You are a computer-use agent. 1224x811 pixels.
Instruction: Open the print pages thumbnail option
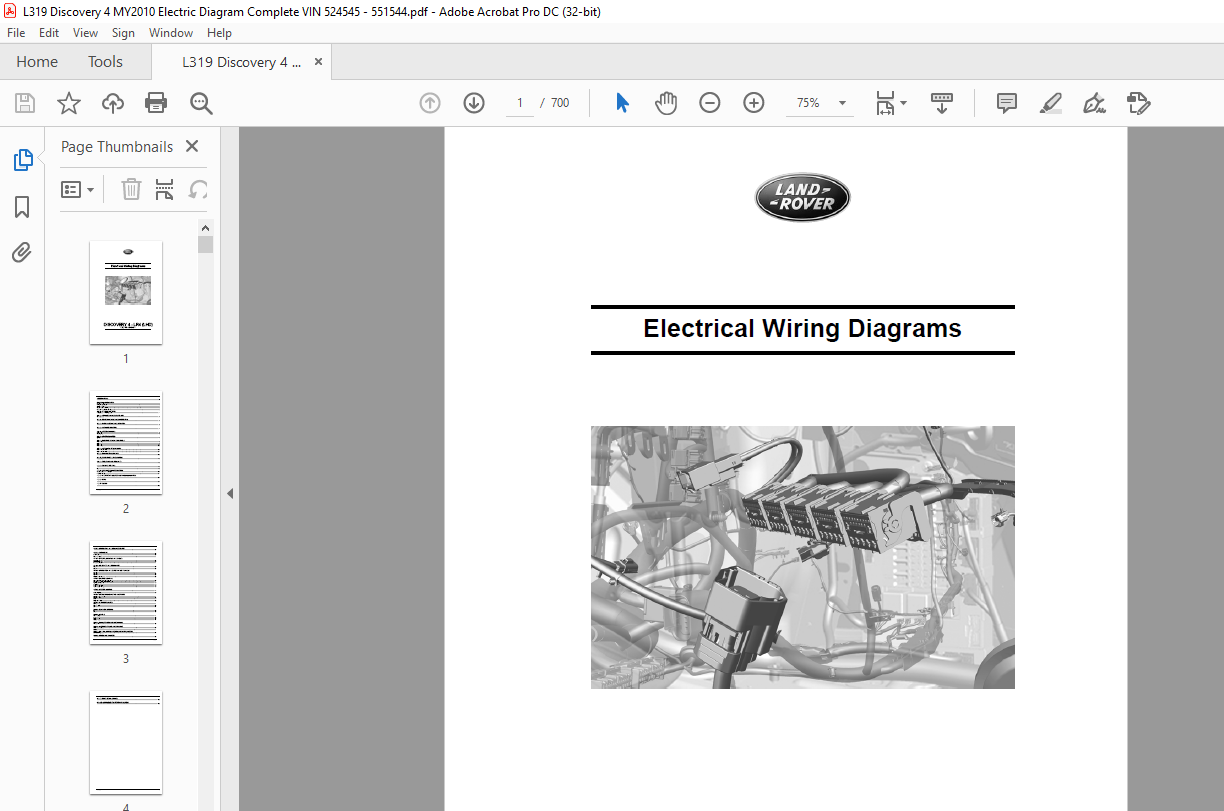click(x=165, y=189)
